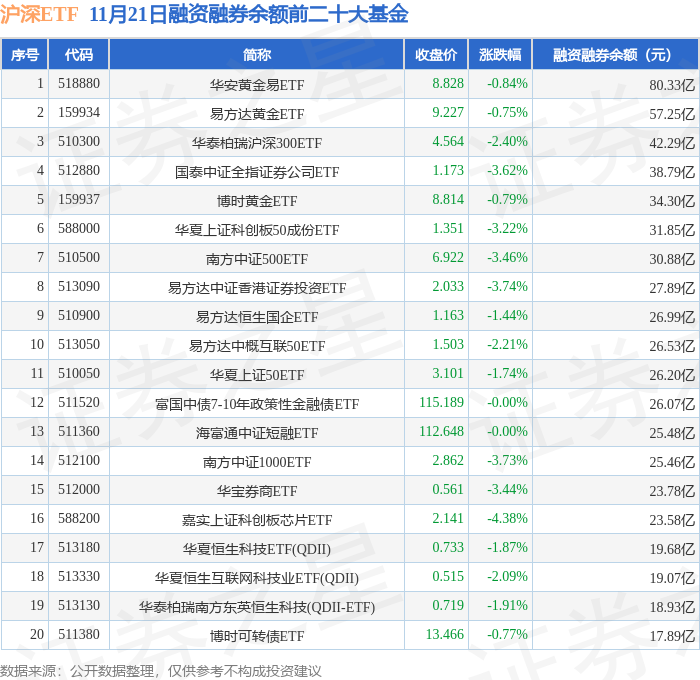Select code 518880
Screen dimensions: 700x680
click(x=79, y=83)
